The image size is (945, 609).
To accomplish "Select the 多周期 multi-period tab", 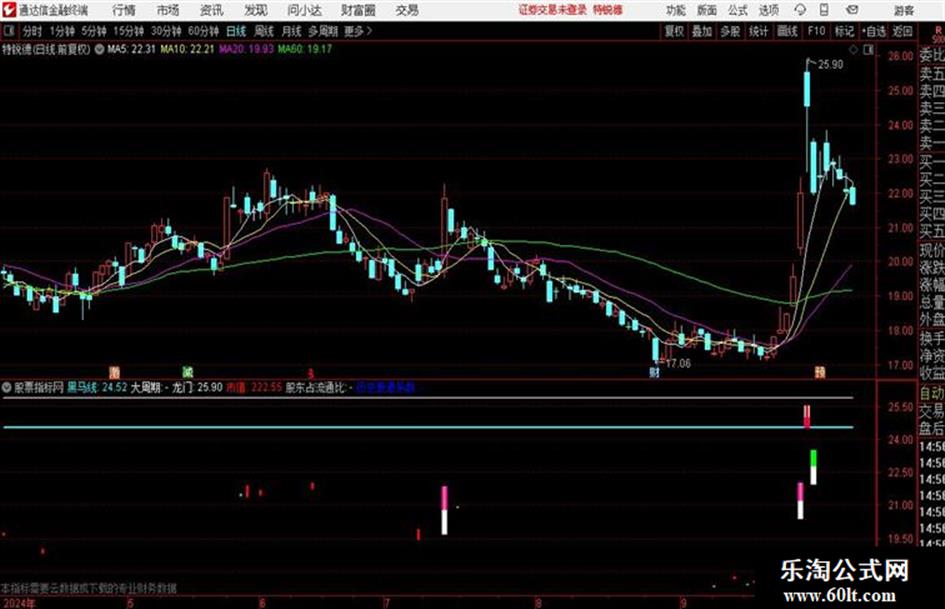I will coord(323,31).
